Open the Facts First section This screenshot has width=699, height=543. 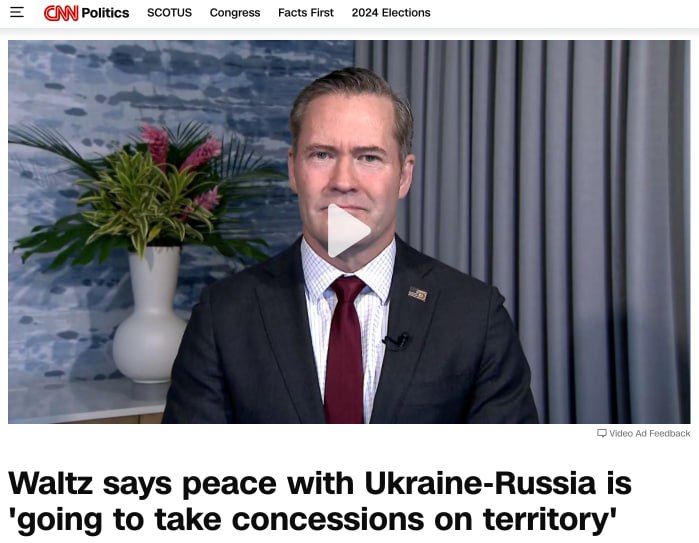click(306, 12)
